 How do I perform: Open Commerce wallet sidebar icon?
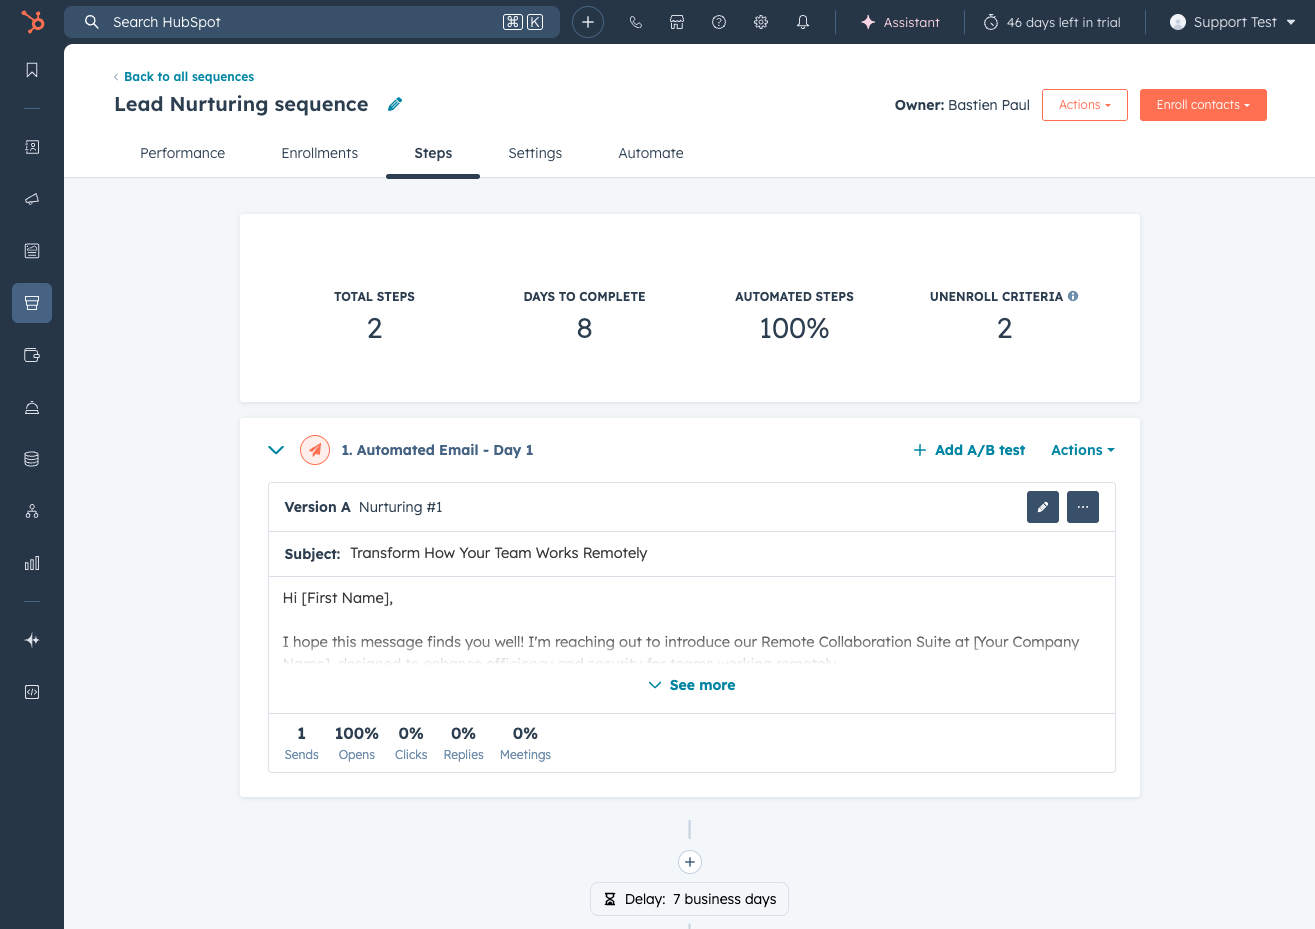point(32,355)
